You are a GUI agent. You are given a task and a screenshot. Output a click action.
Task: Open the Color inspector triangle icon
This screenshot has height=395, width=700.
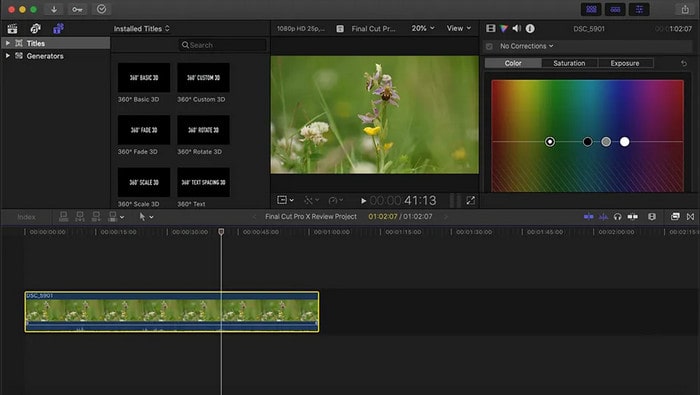[x=504, y=28]
